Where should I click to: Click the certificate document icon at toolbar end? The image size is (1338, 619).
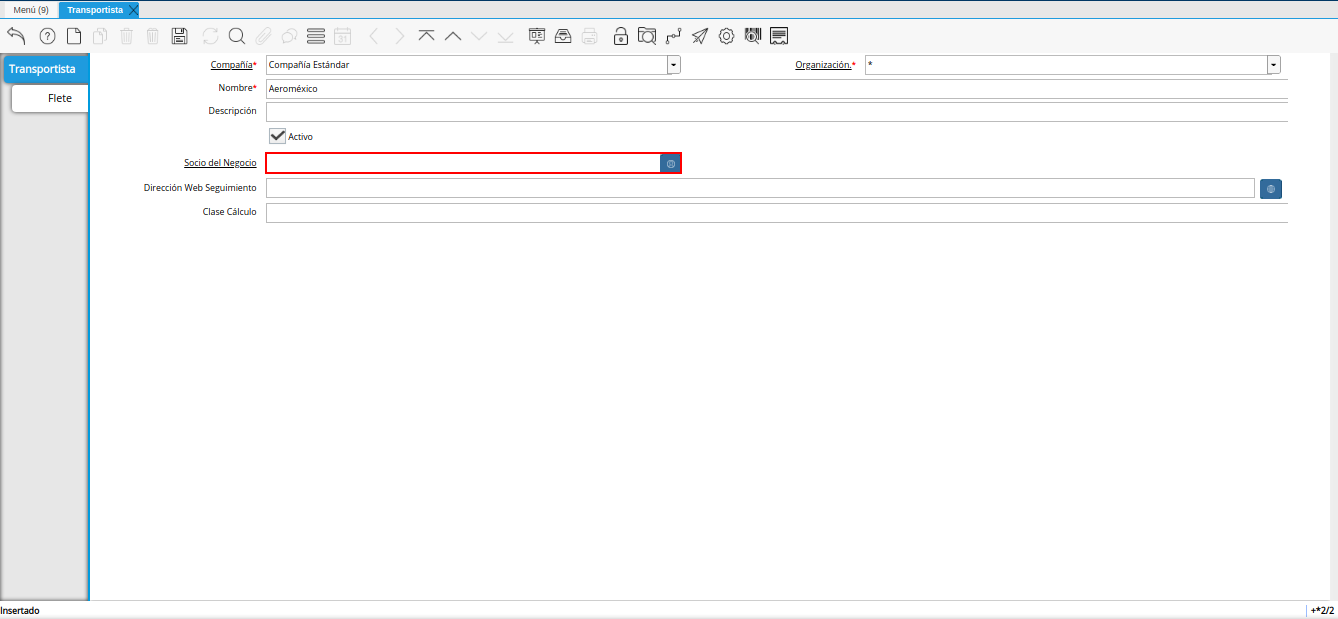pos(779,36)
